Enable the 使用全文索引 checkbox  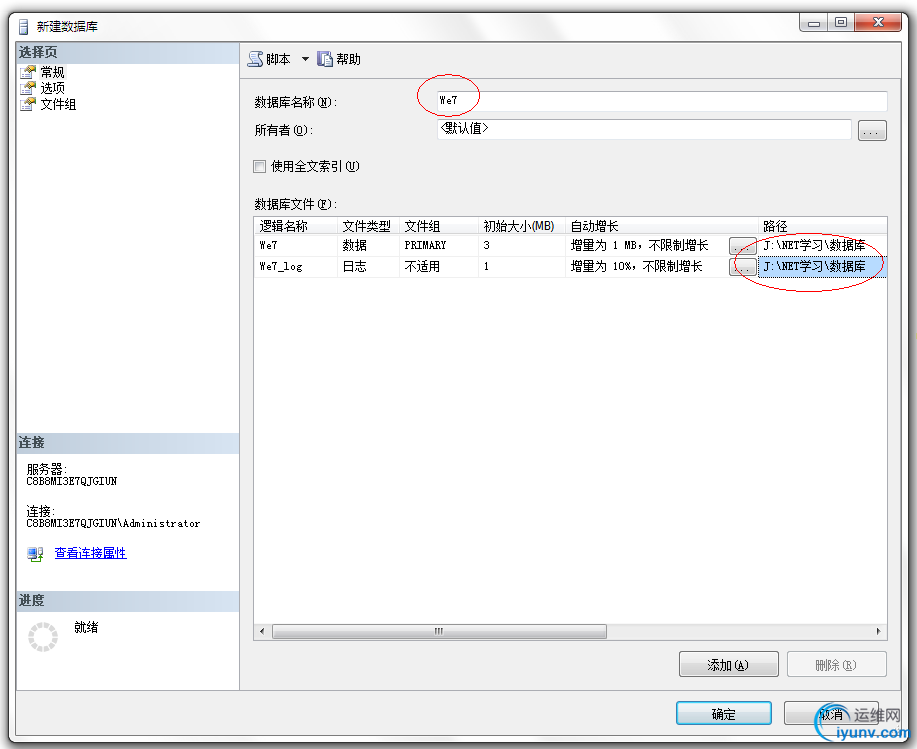coord(260,167)
